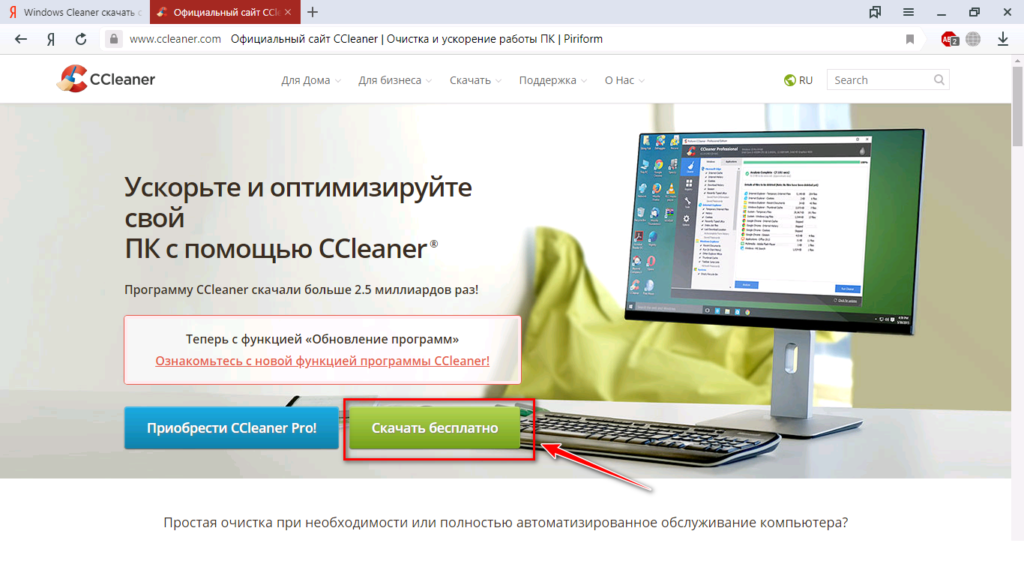Click the downloads arrow icon in toolbar
Viewport: 1024px width, 576px height.
pyautogui.click(x=1003, y=39)
